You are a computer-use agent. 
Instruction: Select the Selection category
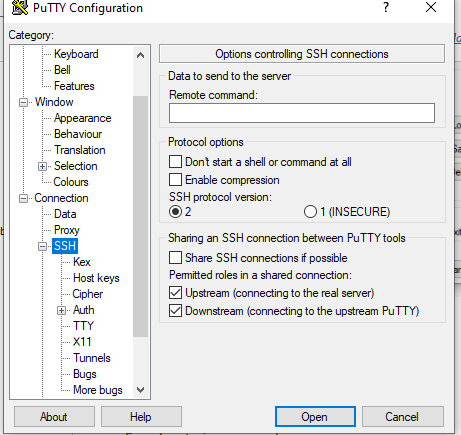click(76, 166)
